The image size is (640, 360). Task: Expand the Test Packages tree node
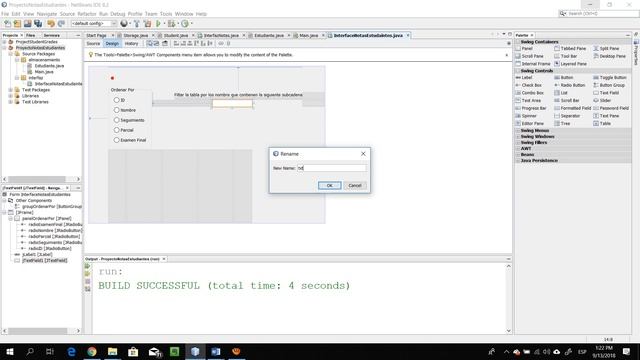click(10, 90)
